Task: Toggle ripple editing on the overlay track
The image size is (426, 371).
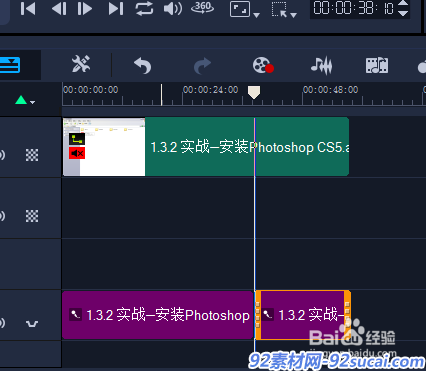Action: point(32,216)
